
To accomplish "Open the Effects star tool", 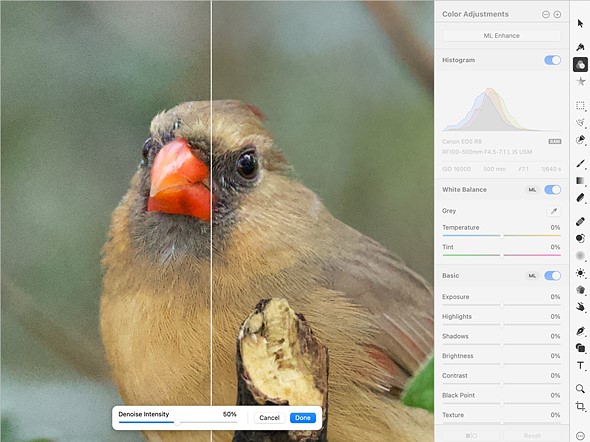I will [x=581, y=81].
